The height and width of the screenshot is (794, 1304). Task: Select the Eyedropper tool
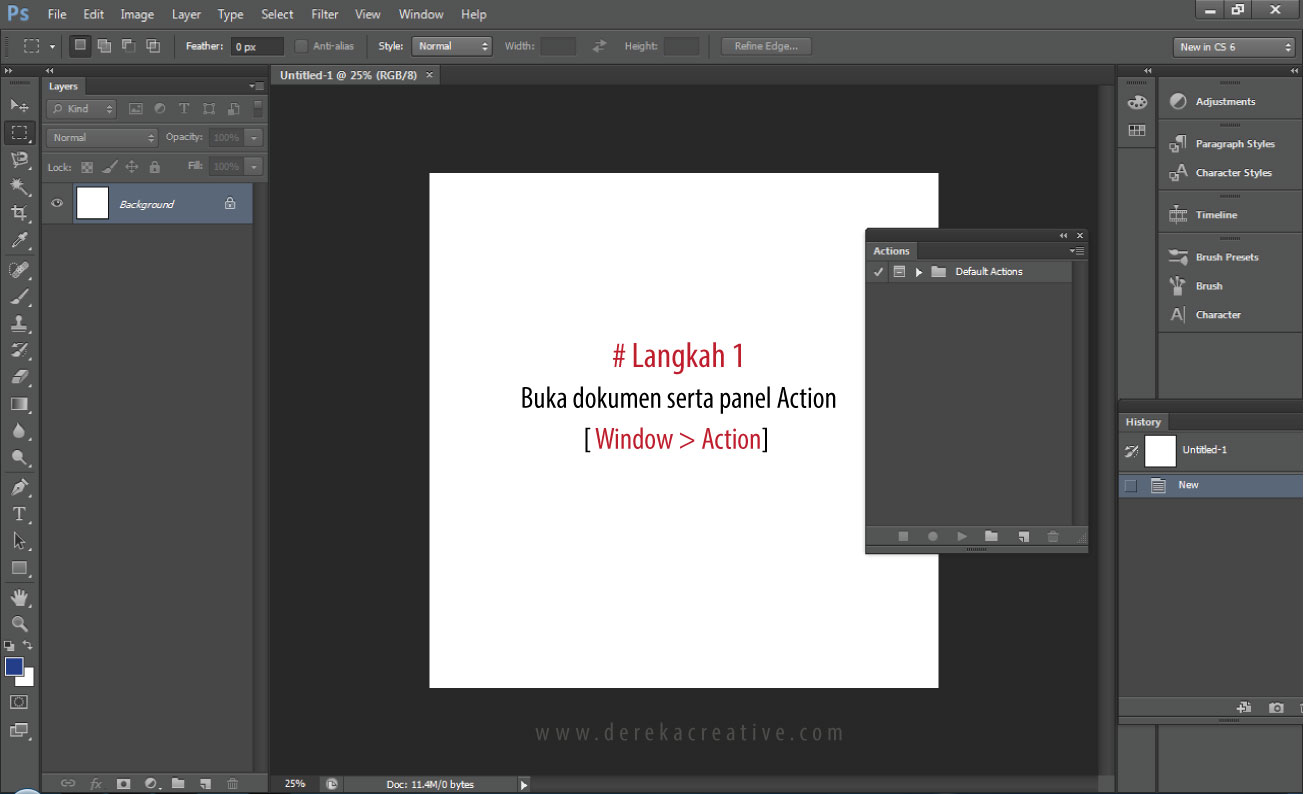pos(19,240)
